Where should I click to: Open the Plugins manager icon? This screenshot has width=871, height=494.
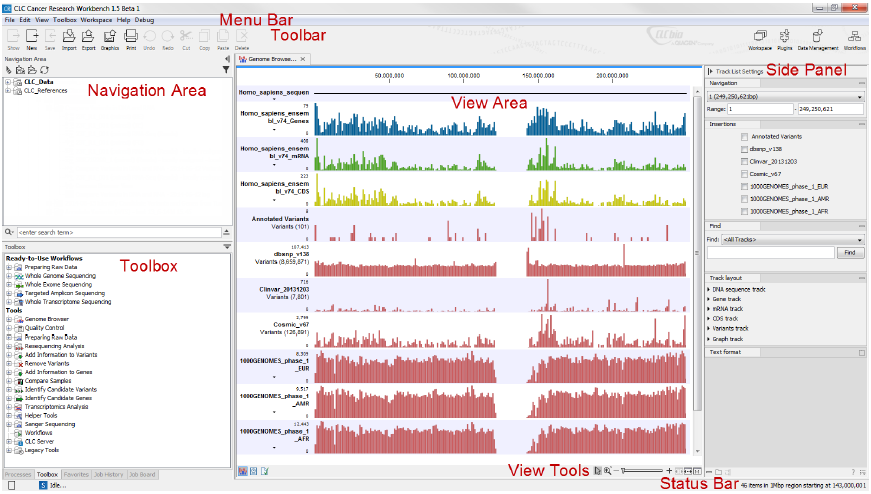784,37
